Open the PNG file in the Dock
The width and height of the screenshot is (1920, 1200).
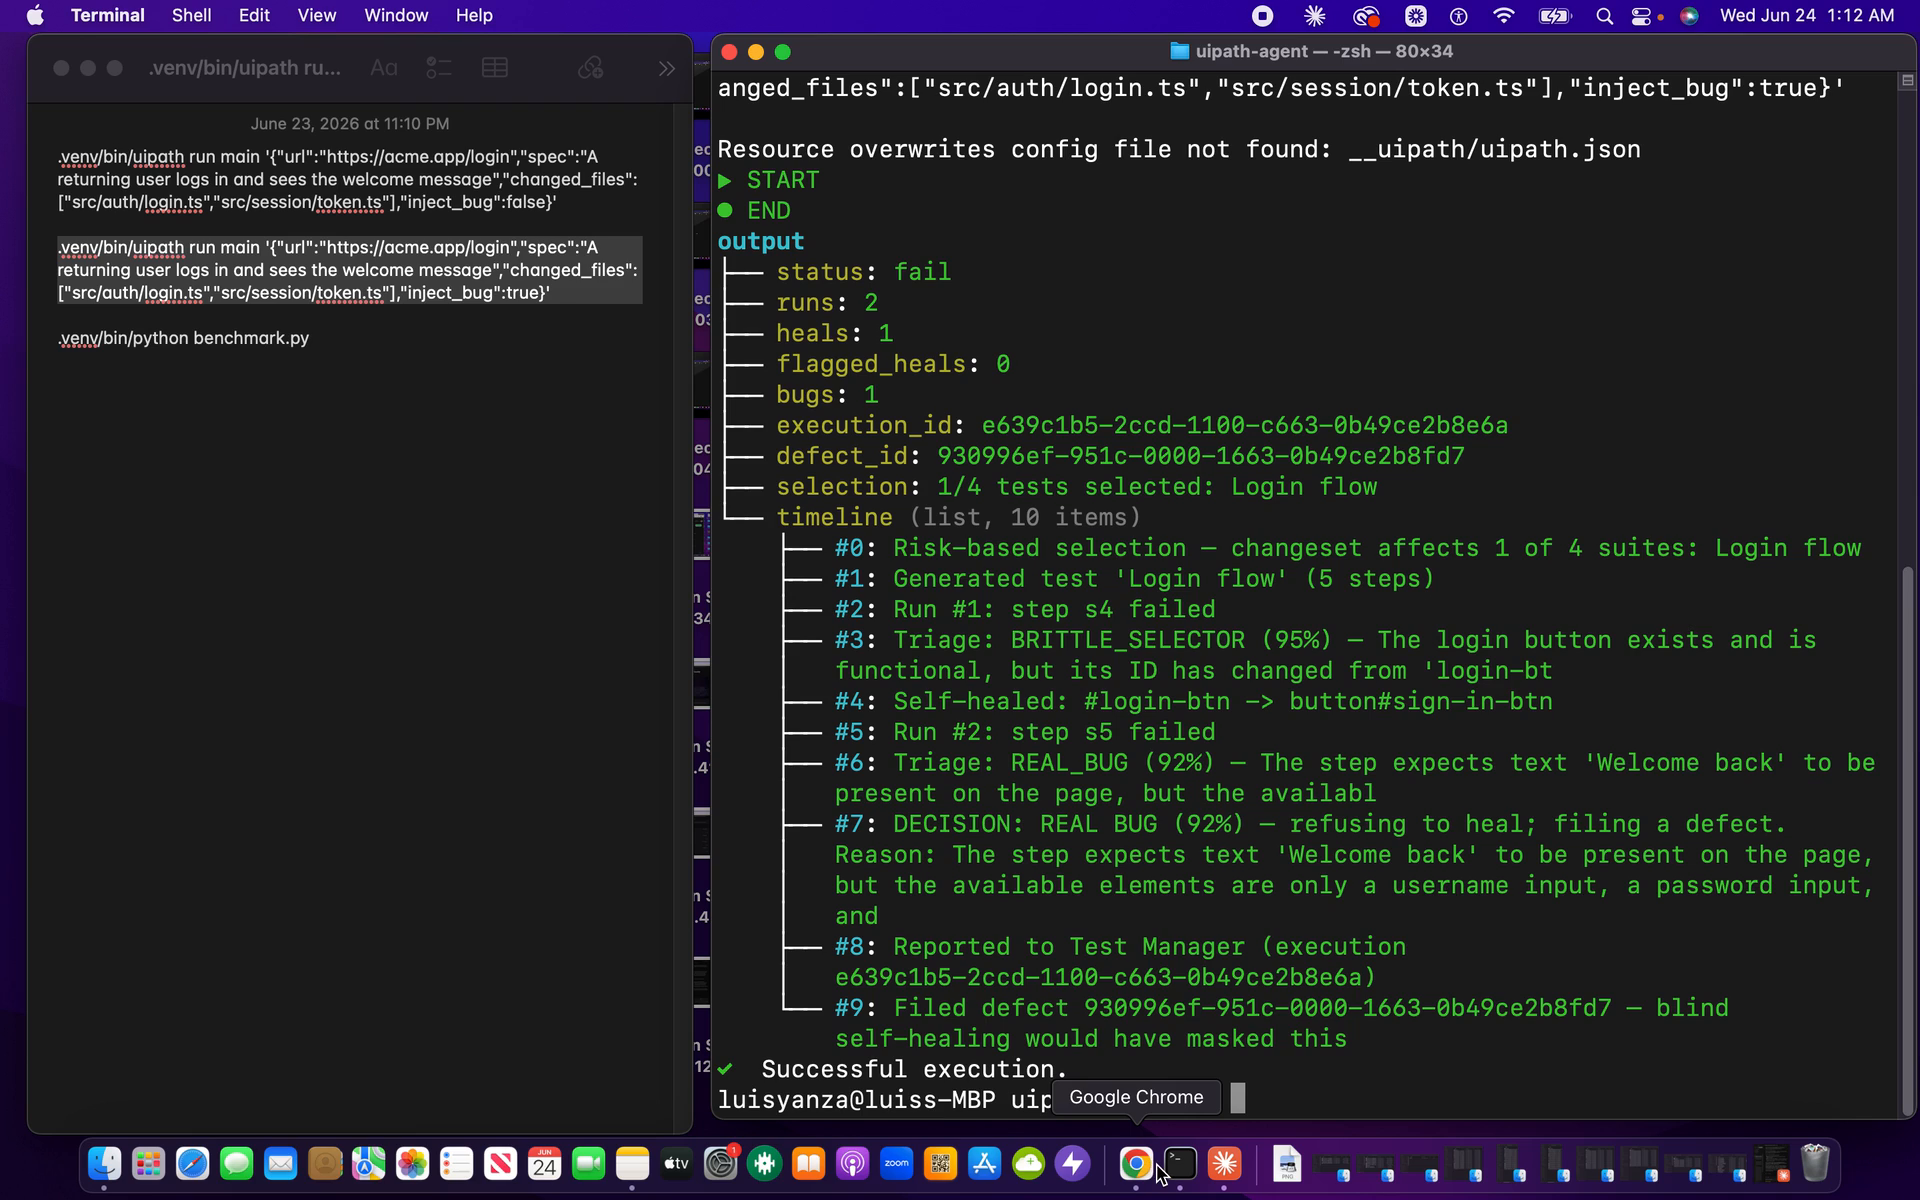point(1287,1163)
